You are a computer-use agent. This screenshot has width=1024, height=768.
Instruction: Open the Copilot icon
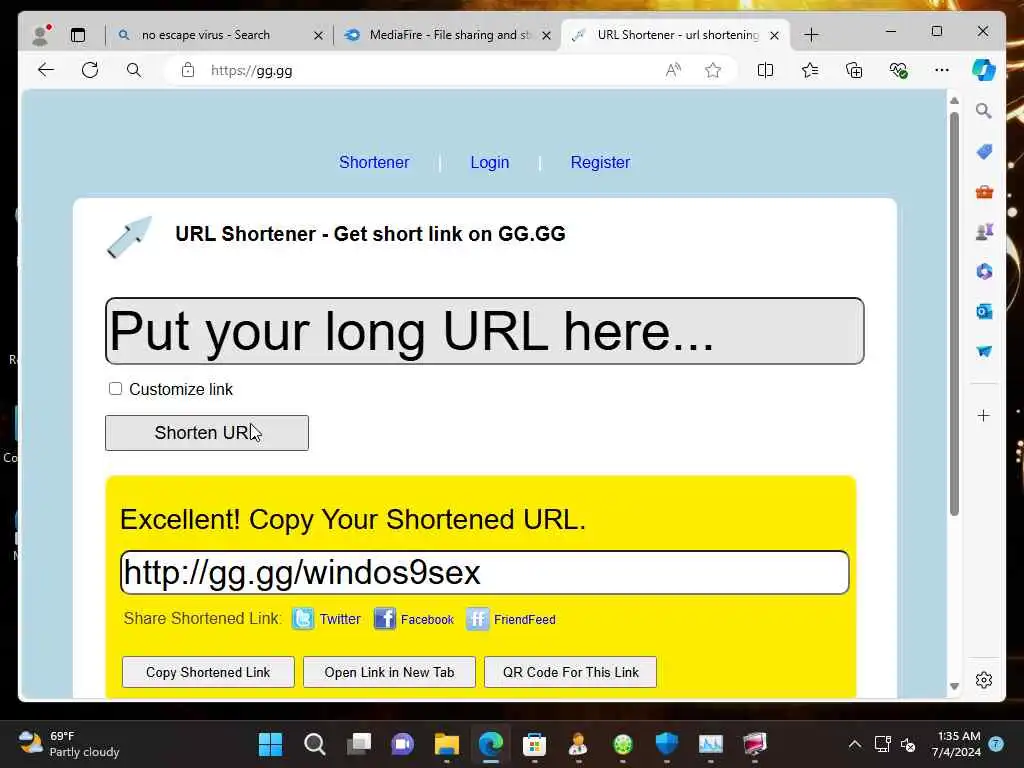pyautogui.click(x=984, y=70)
